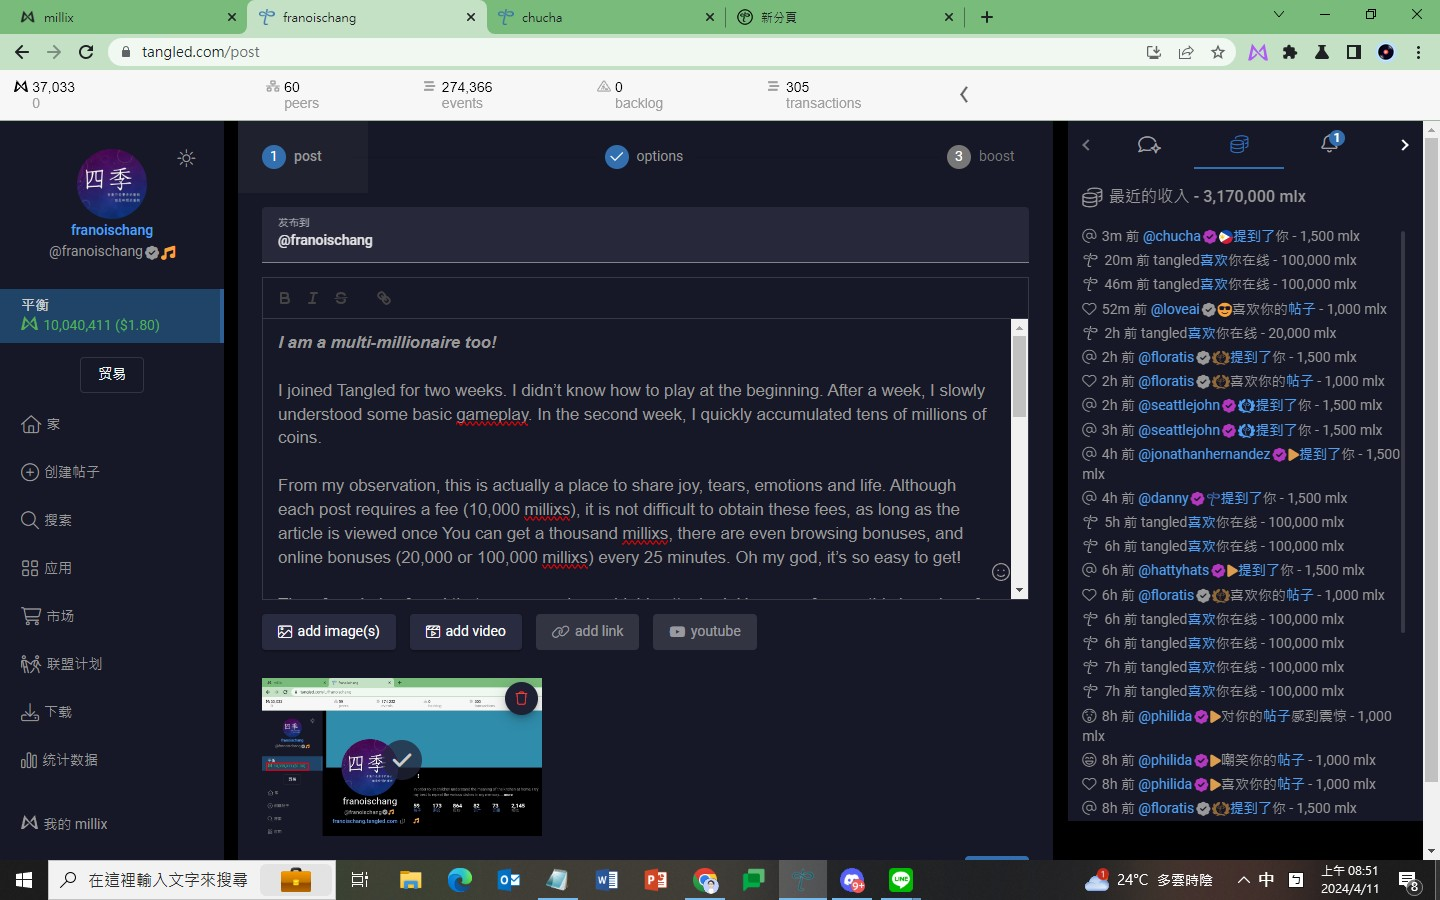Open create post (创建帖子) in sidebar
This screenshot has width=1440, height=900.
[60, 472]
